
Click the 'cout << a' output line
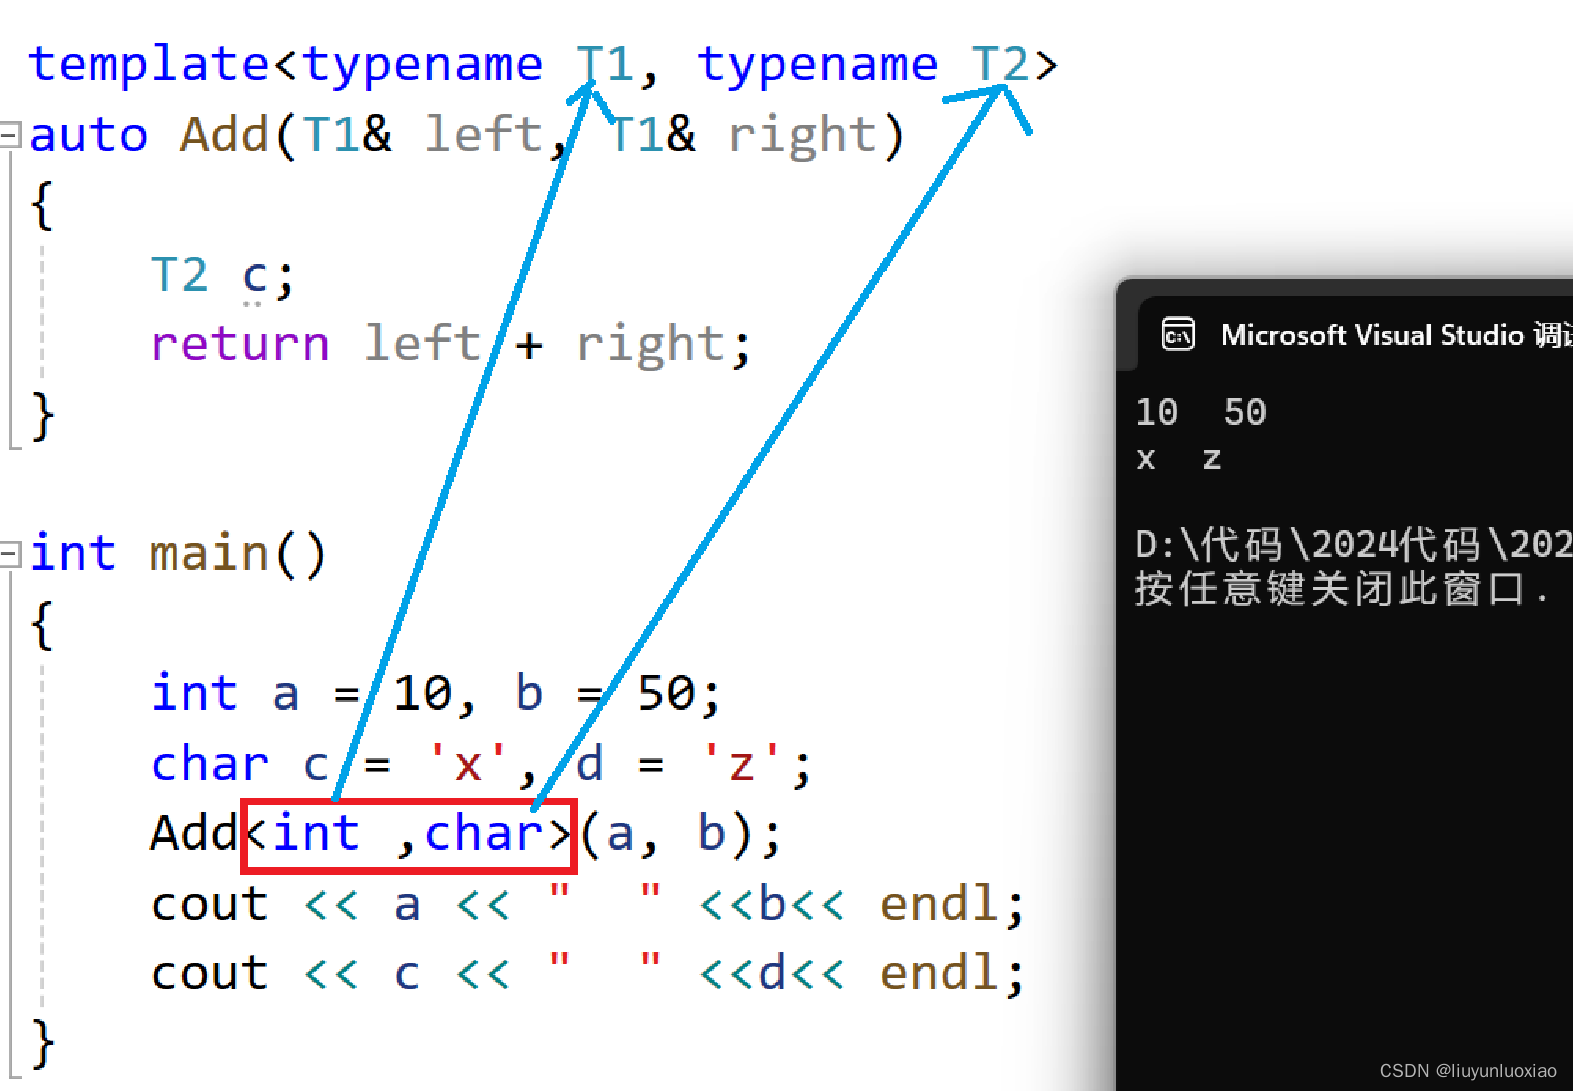[588, 904]
